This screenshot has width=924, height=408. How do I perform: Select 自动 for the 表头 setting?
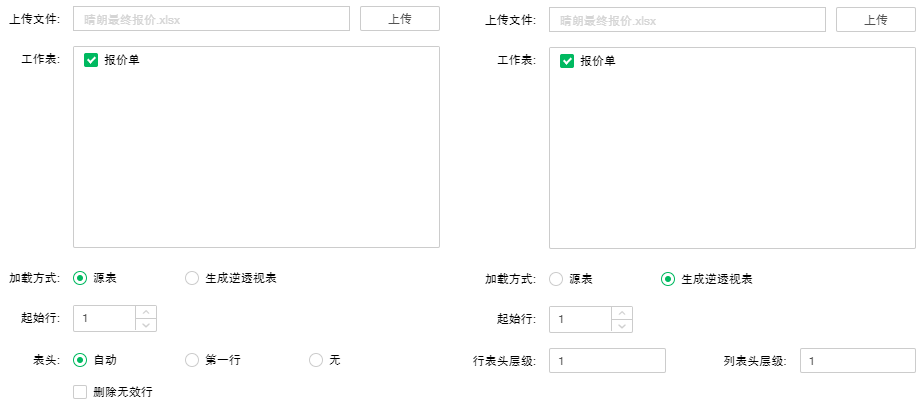tap(80, 359)
